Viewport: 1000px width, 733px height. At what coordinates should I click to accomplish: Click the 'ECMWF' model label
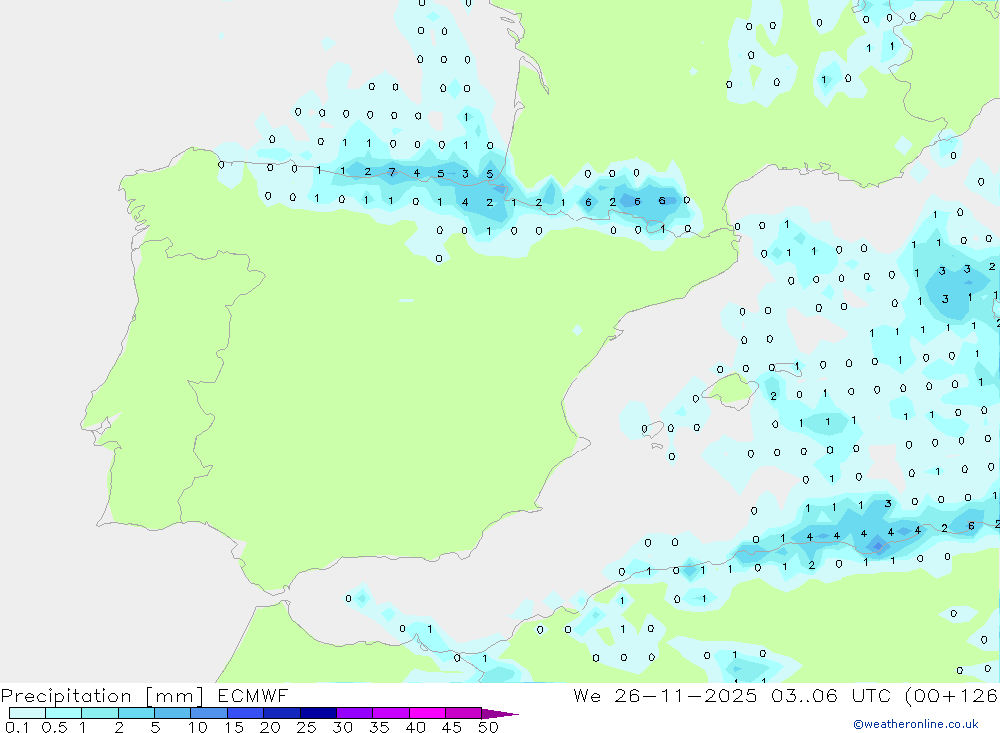[253, 696]
